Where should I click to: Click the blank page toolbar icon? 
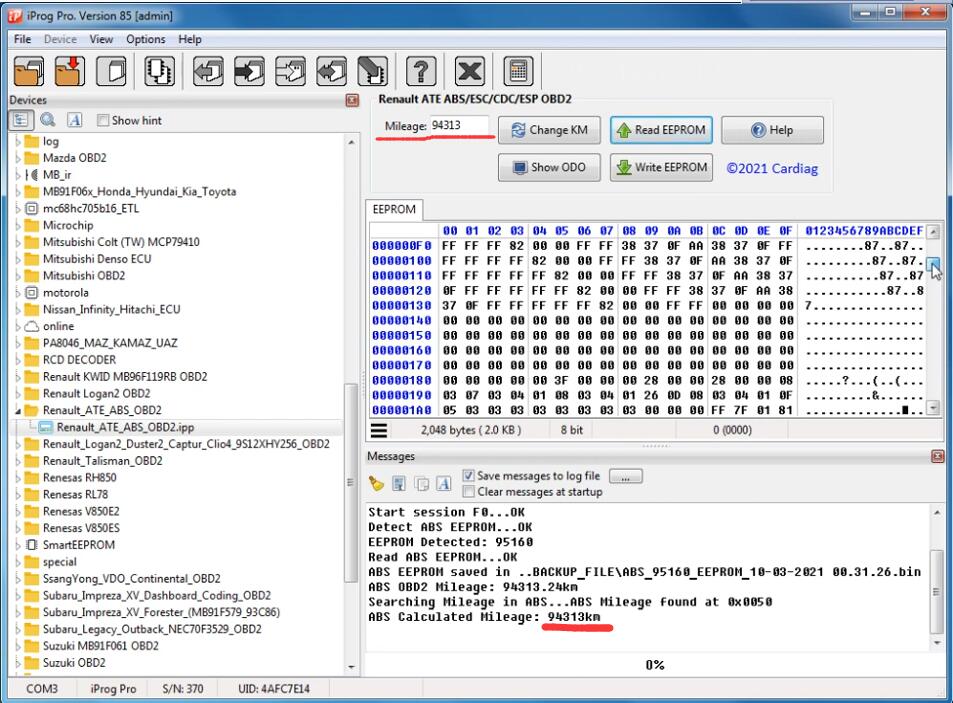(x=113, y=72)
